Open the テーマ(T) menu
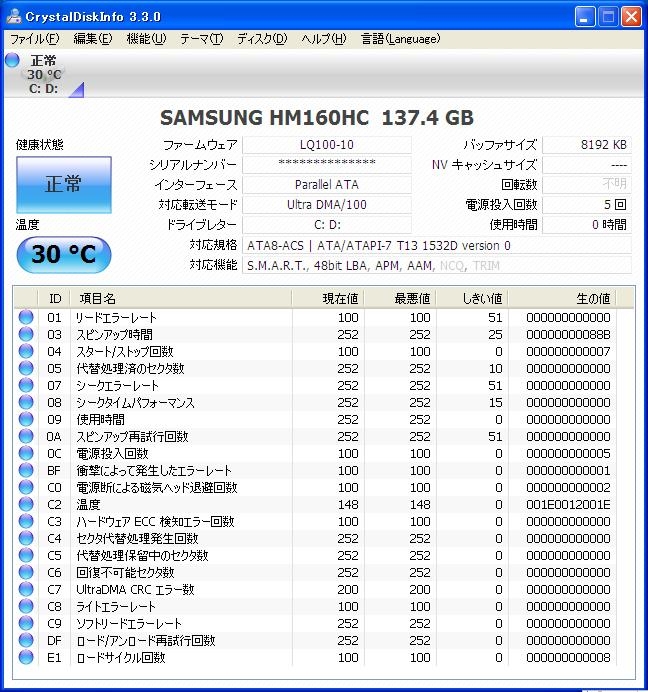 [202, 39]
